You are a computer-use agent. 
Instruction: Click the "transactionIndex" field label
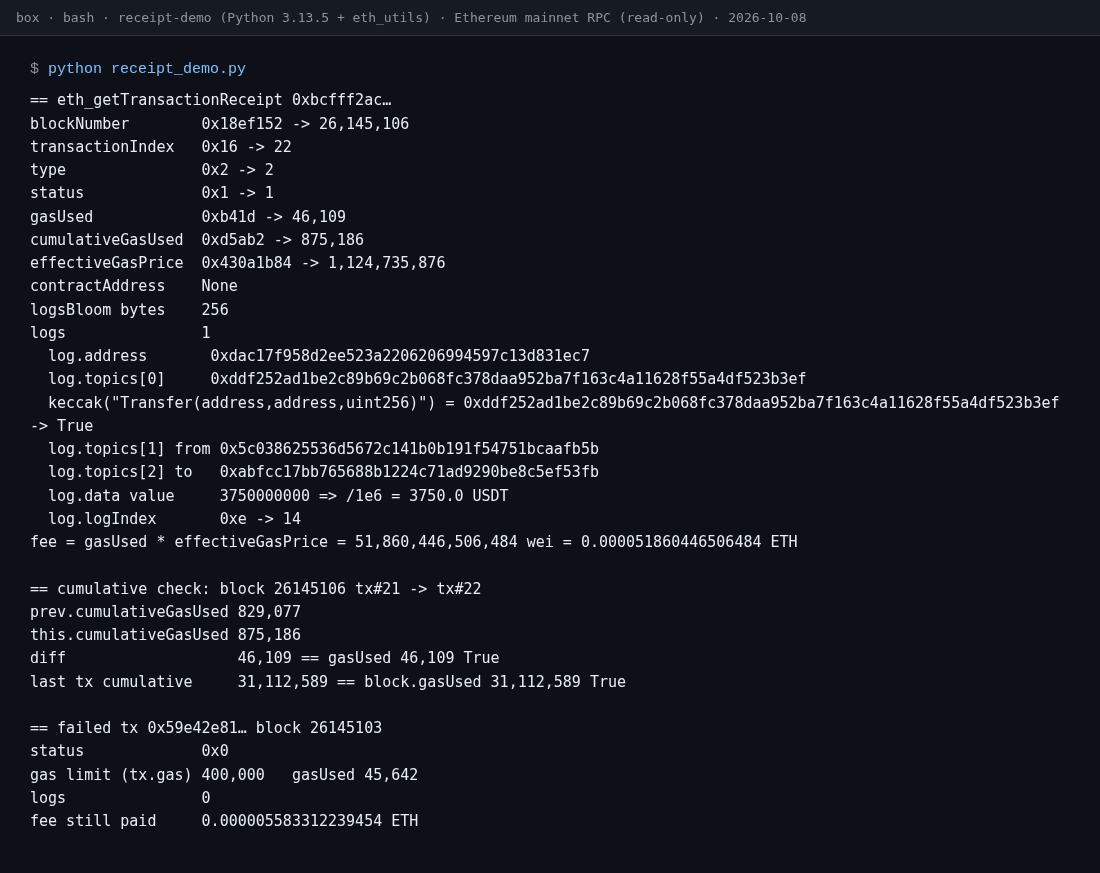point(102,147)
